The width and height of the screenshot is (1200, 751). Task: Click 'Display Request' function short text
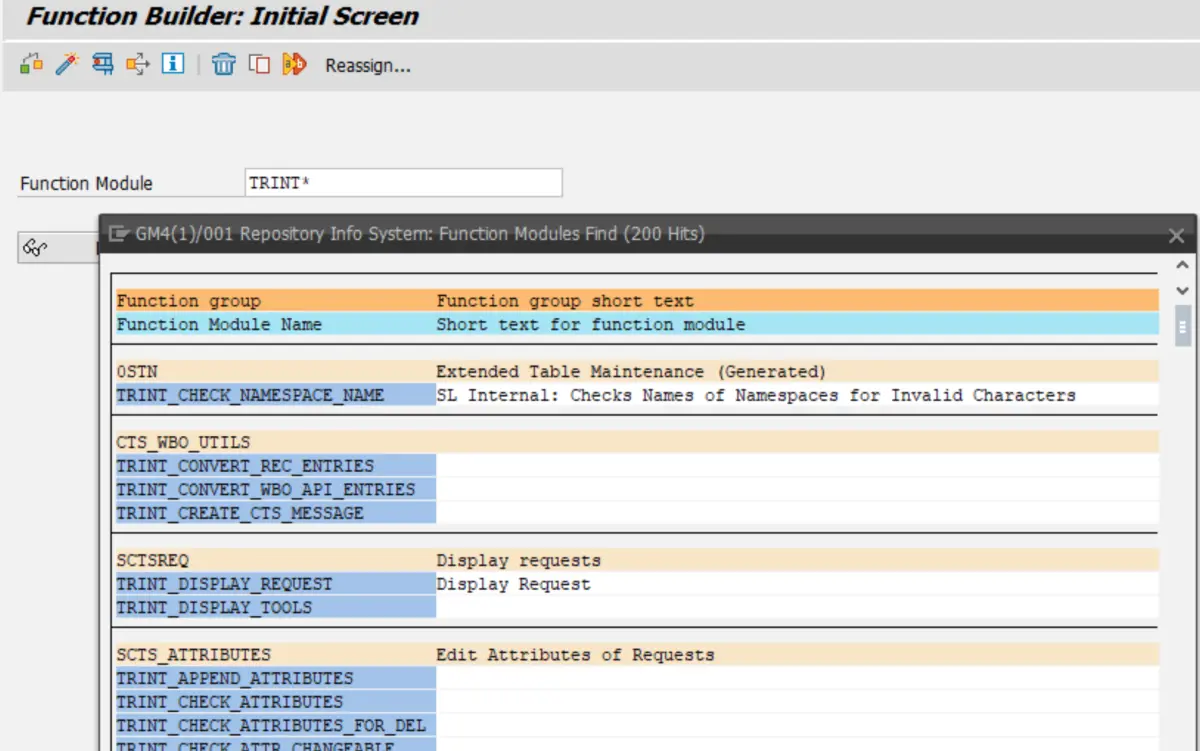(x=513, y=584)
